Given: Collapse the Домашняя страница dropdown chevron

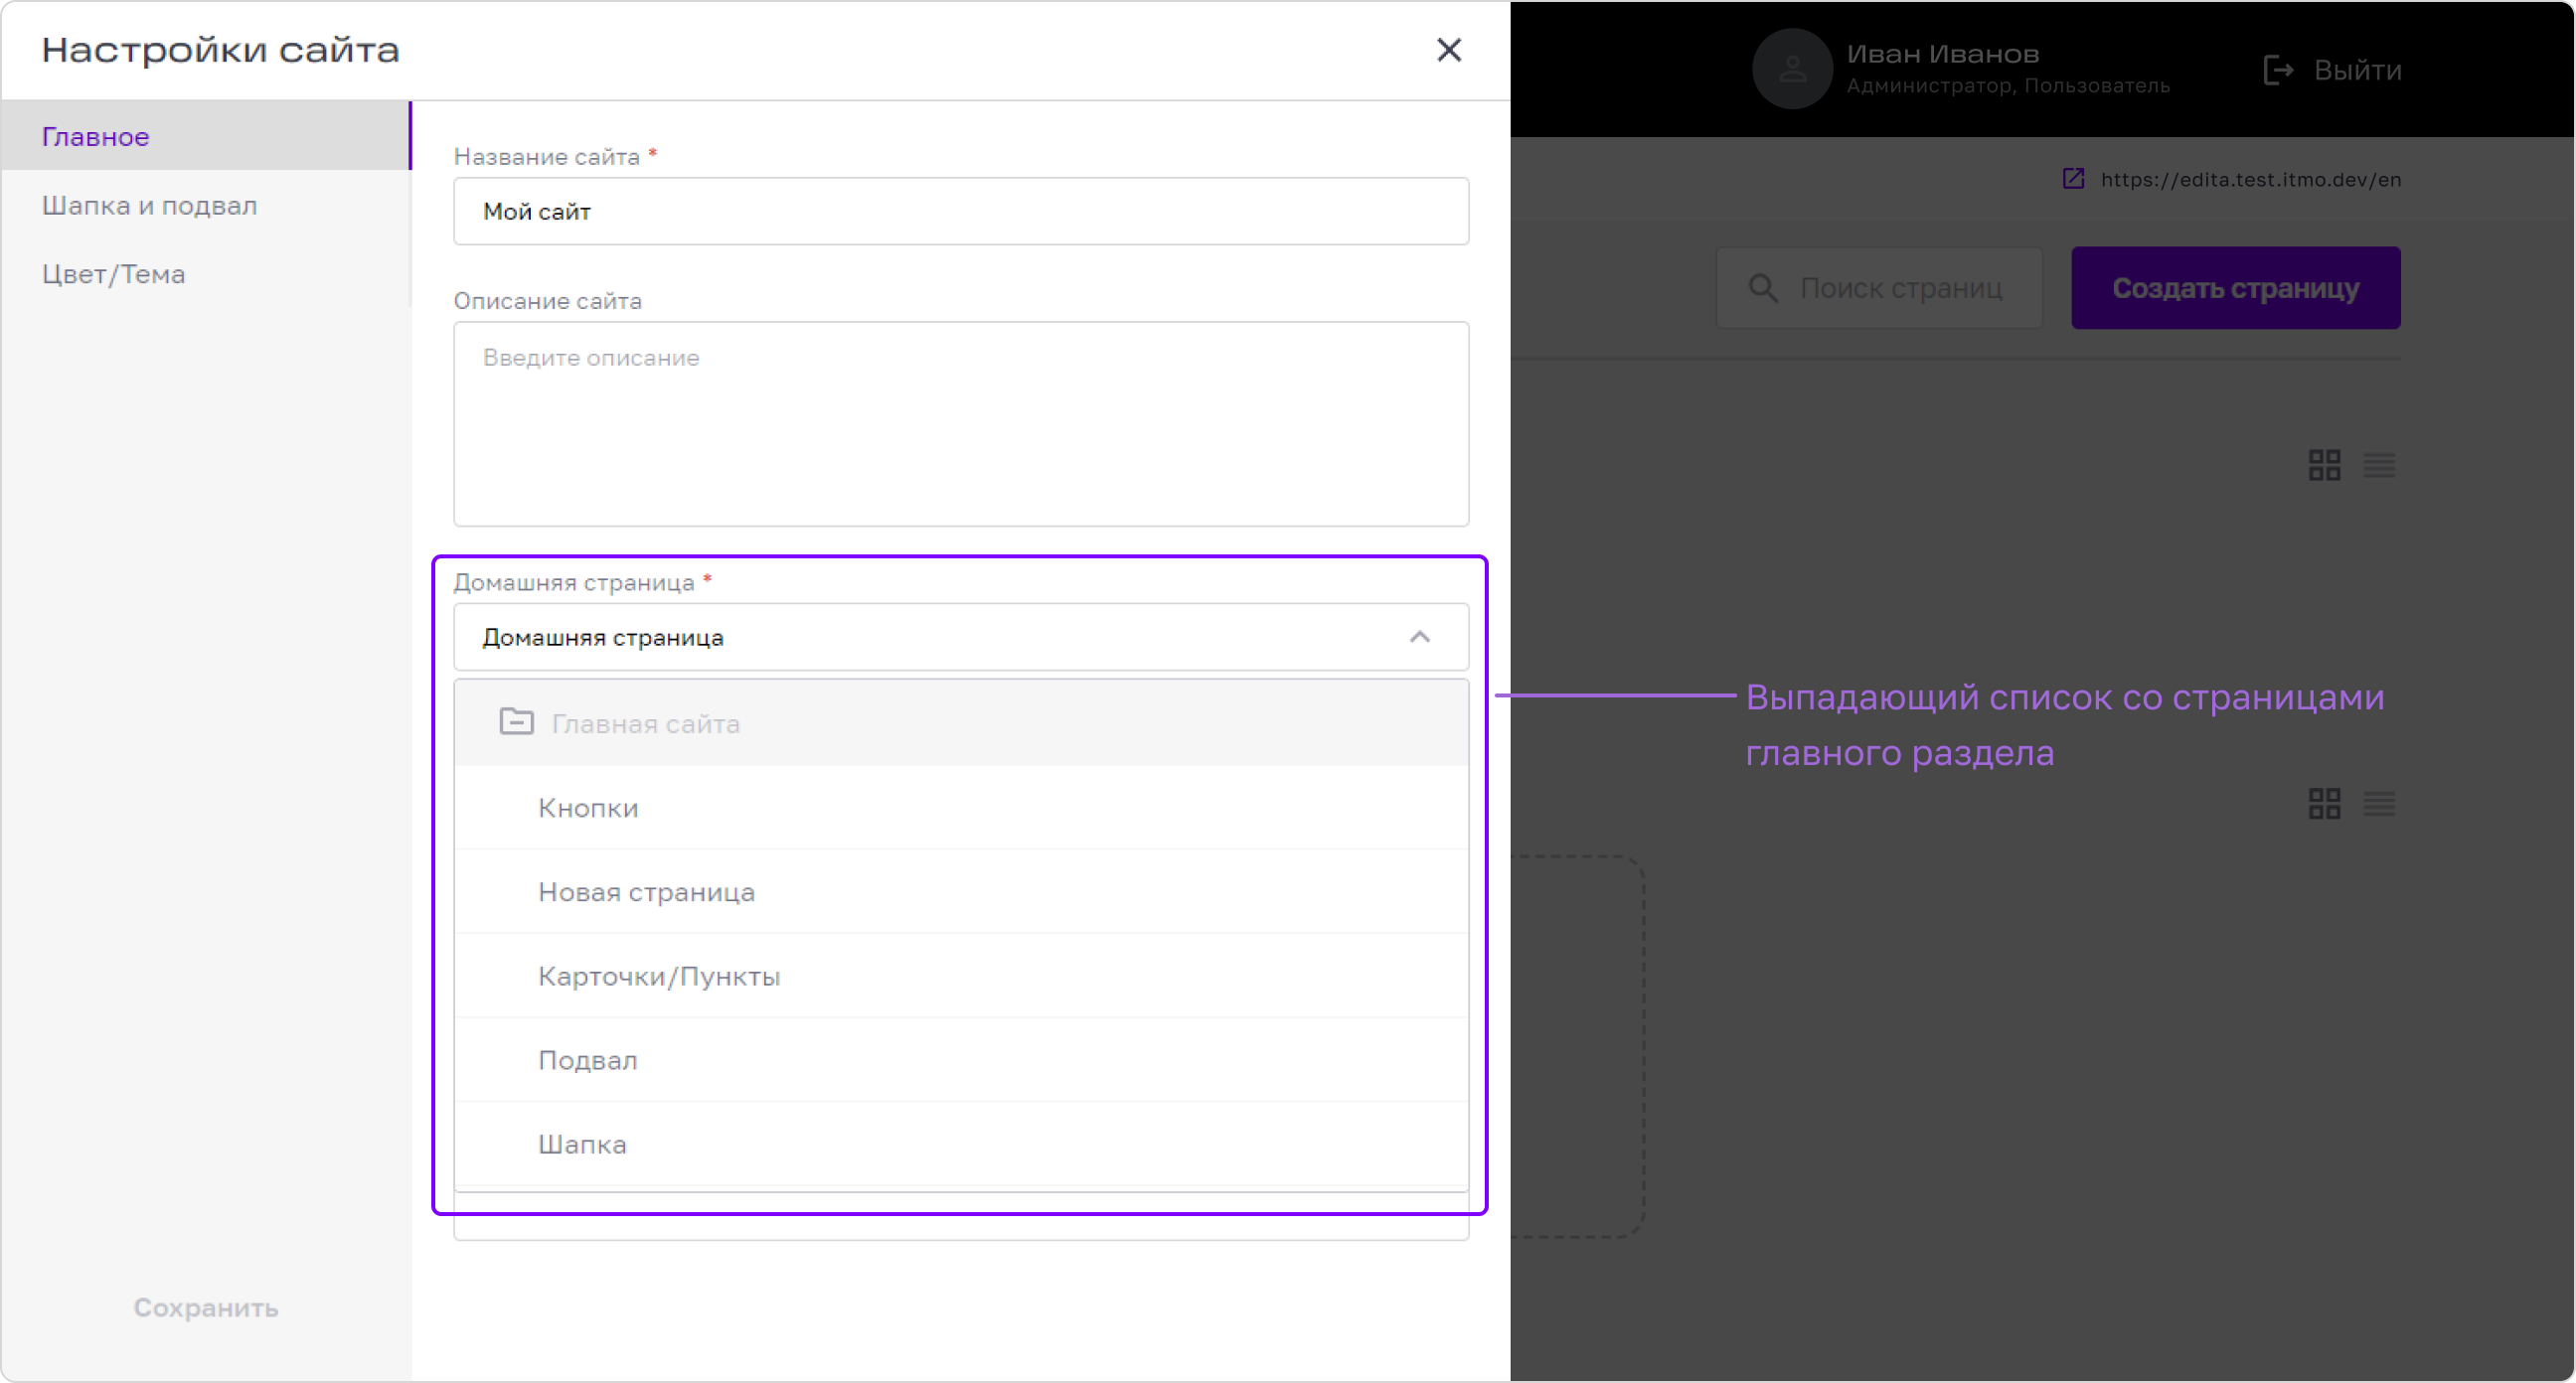Looking at the screenshot, I should (1419, 637).
